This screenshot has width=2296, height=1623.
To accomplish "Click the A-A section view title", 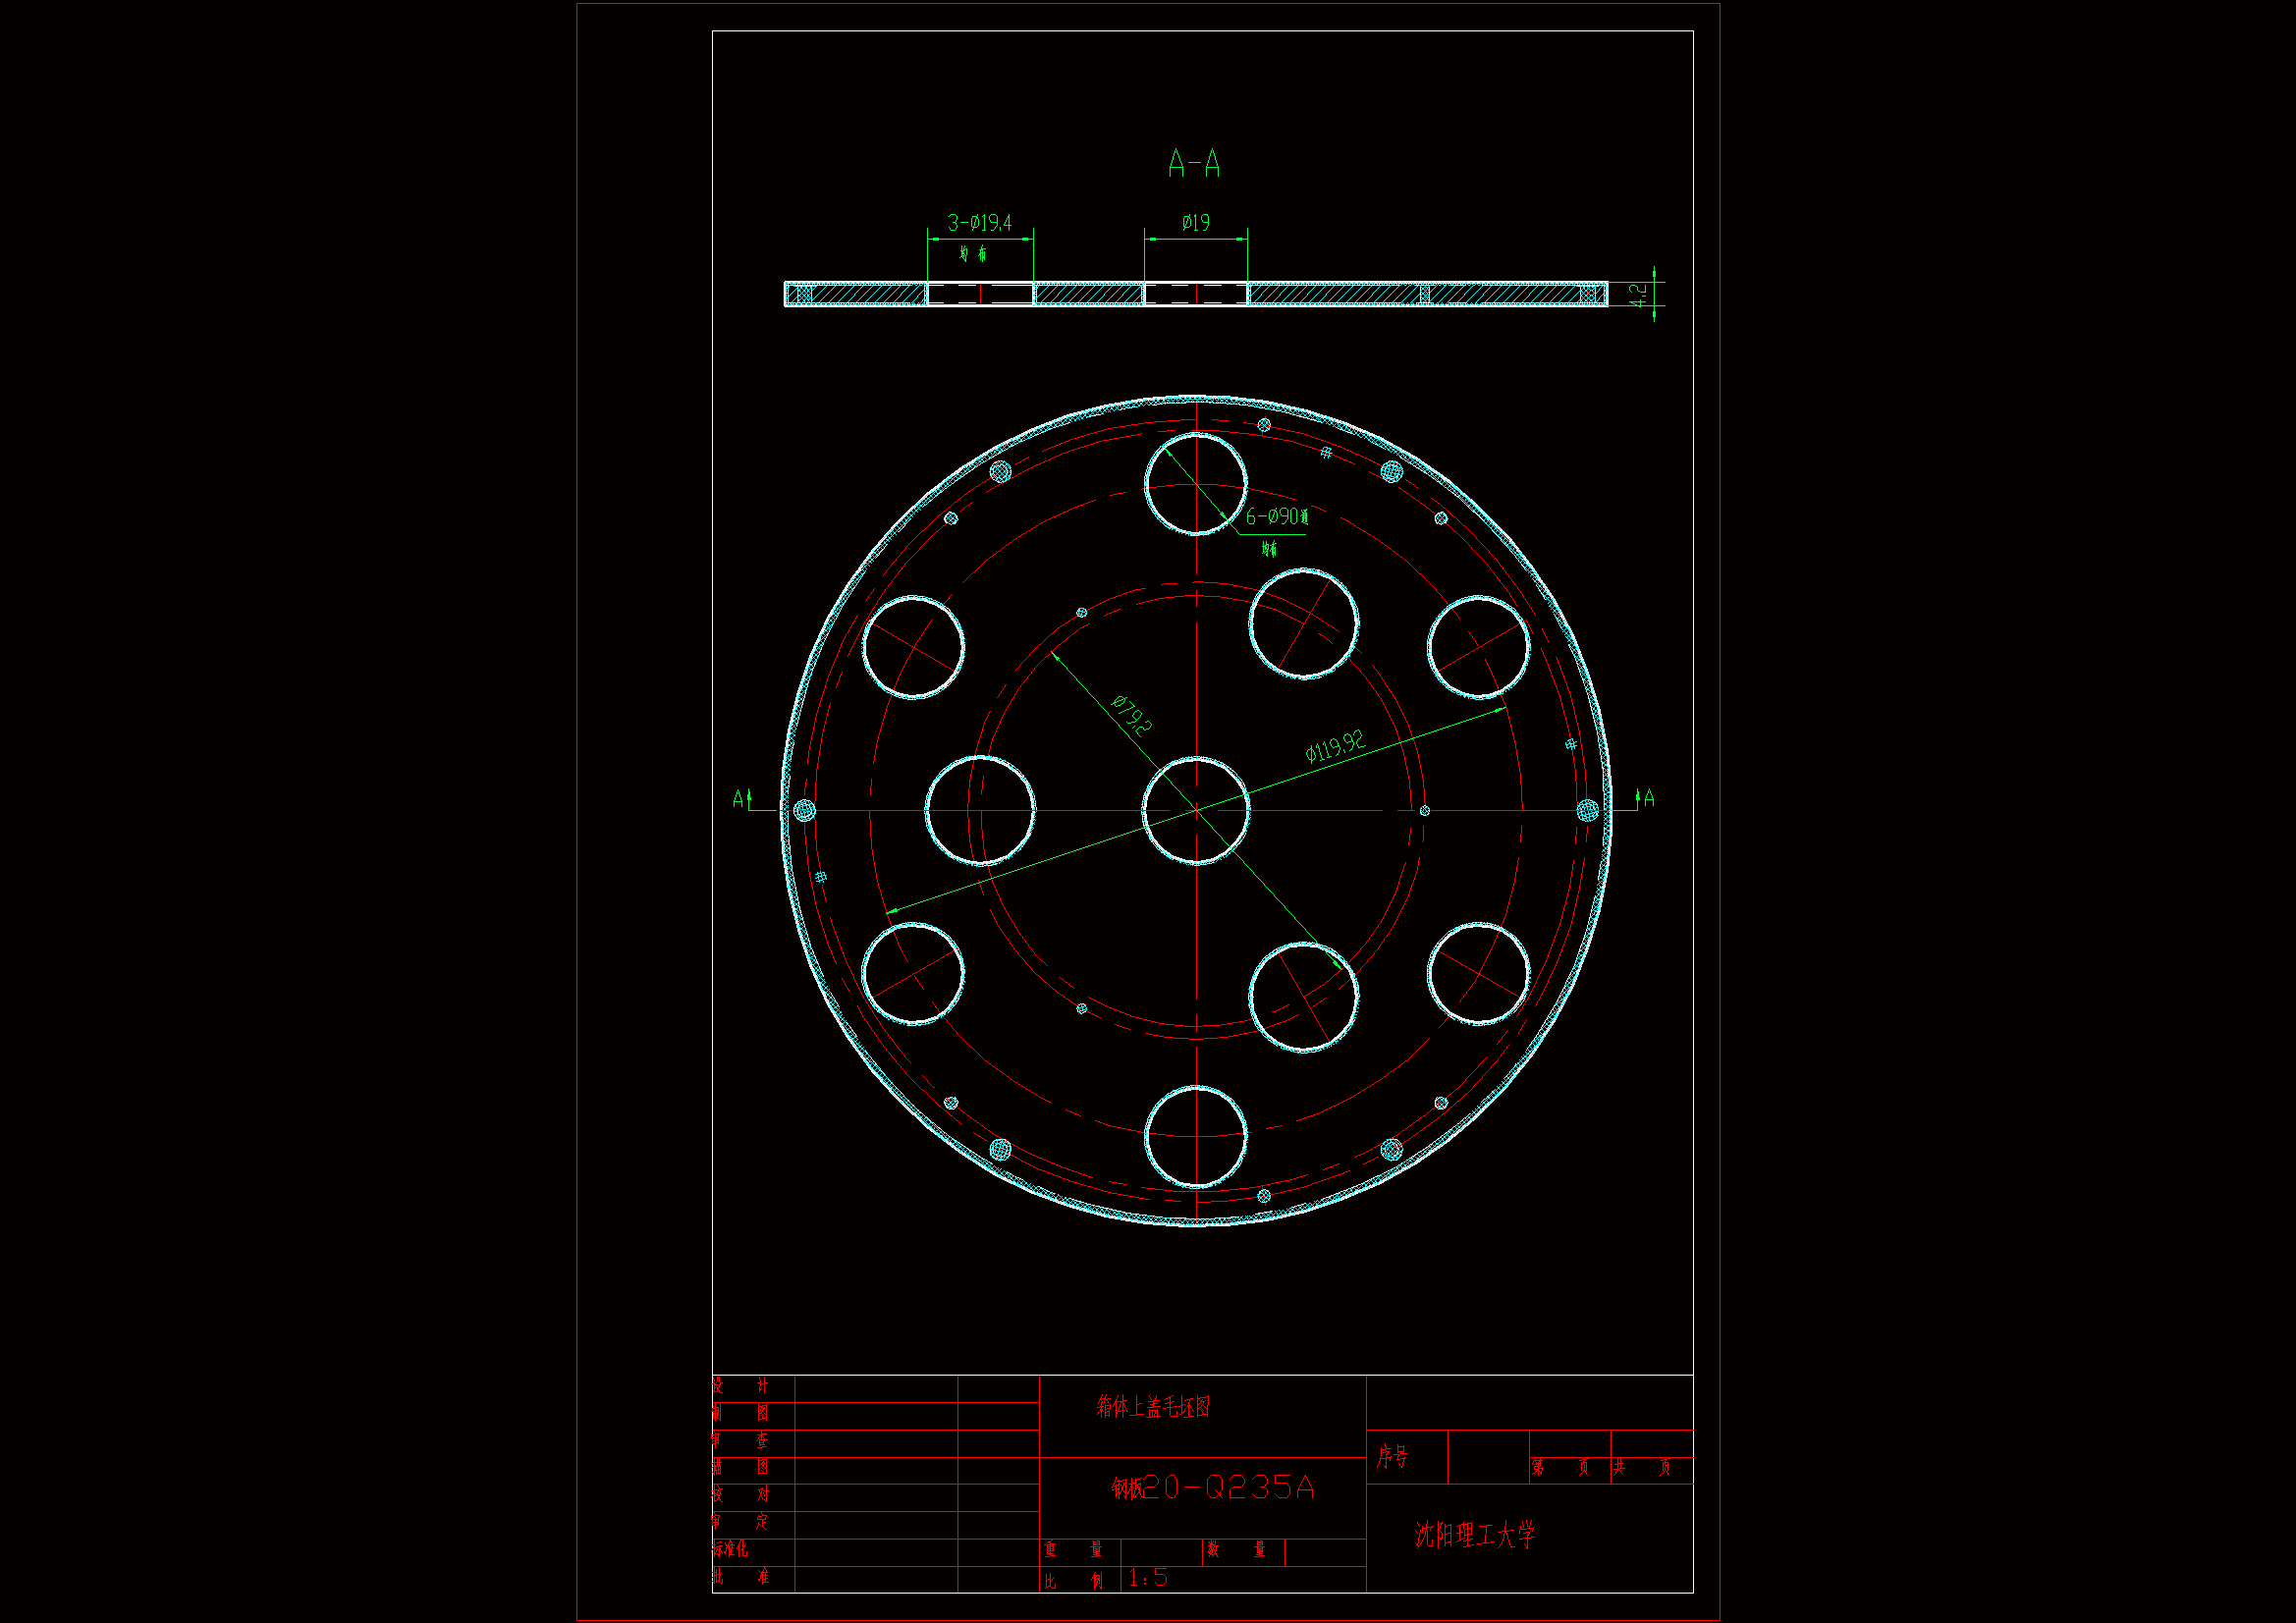I will click(1194, 163).
